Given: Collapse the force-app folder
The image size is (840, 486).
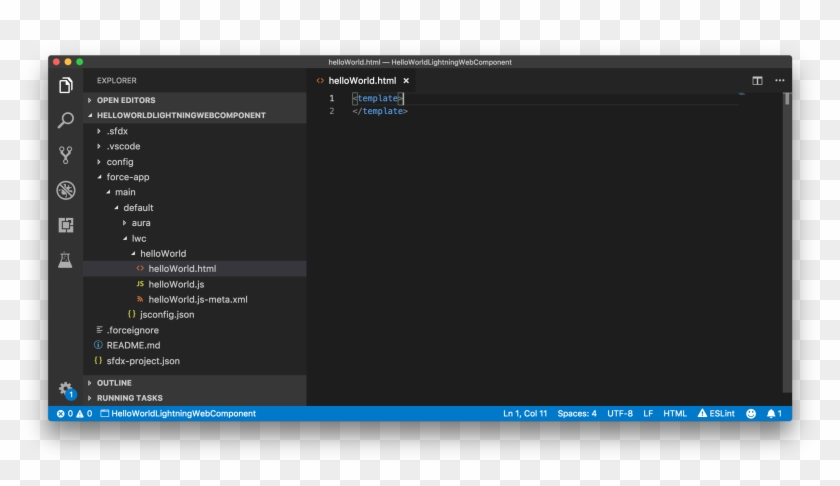Looking at the screenshot, I should click(x=194, y=177).
